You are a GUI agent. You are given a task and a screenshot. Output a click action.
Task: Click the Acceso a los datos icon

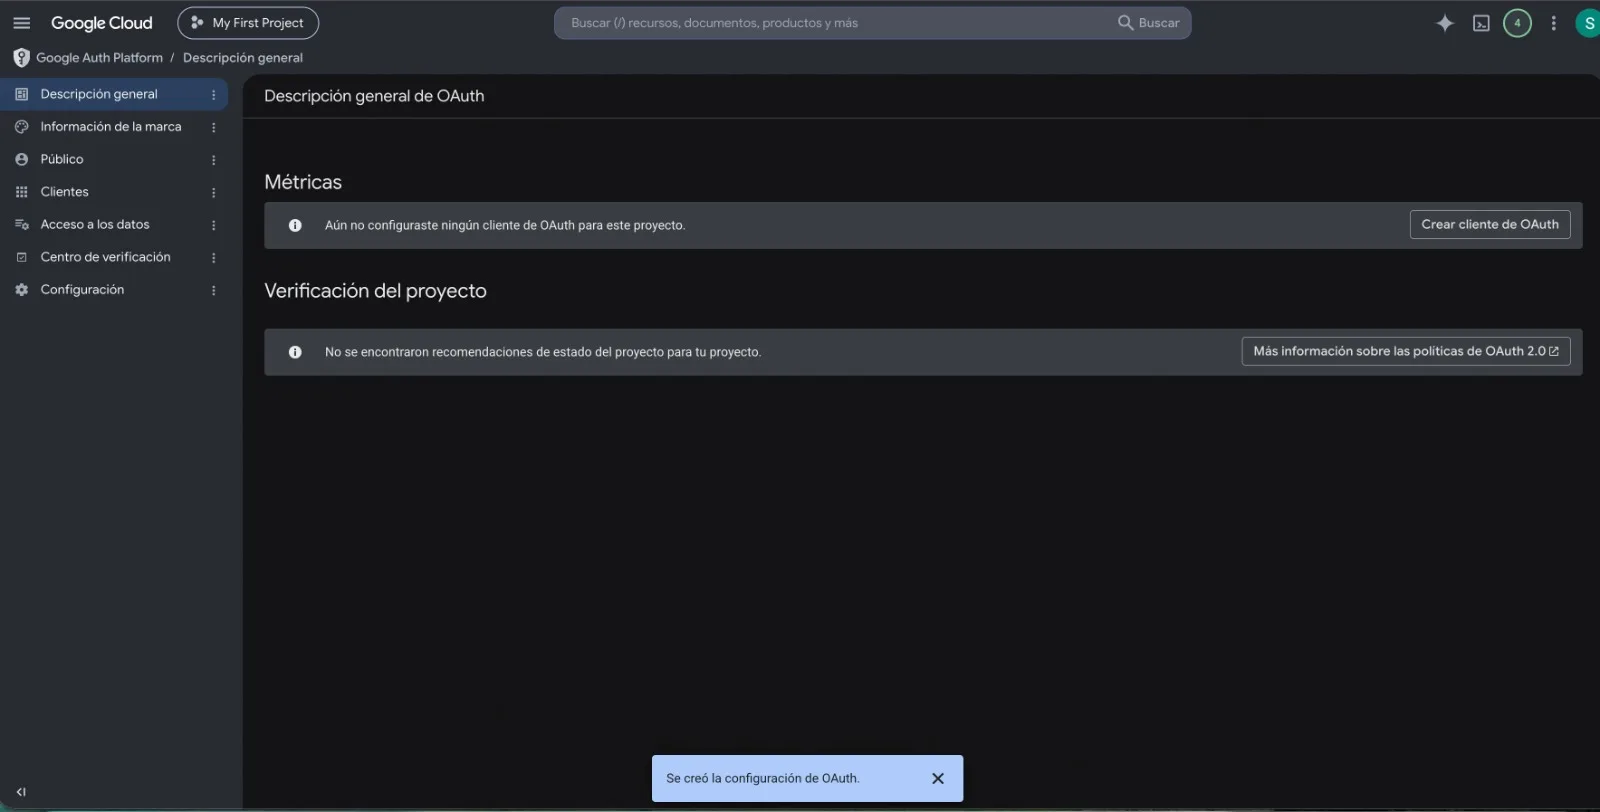[21, 224]
